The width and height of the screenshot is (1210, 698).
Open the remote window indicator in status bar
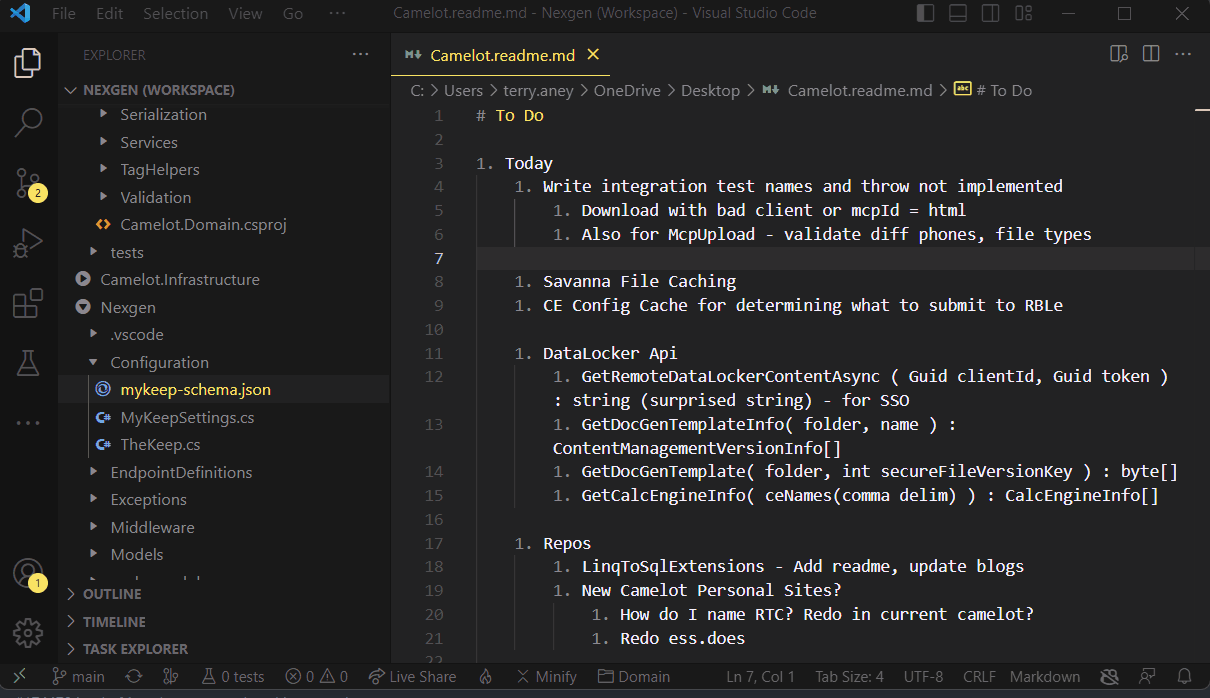19,677
